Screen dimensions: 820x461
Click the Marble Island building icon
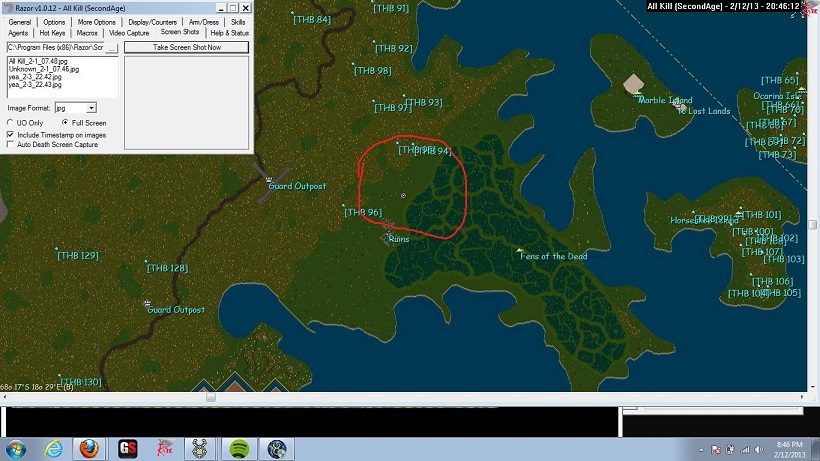point(632,85)
